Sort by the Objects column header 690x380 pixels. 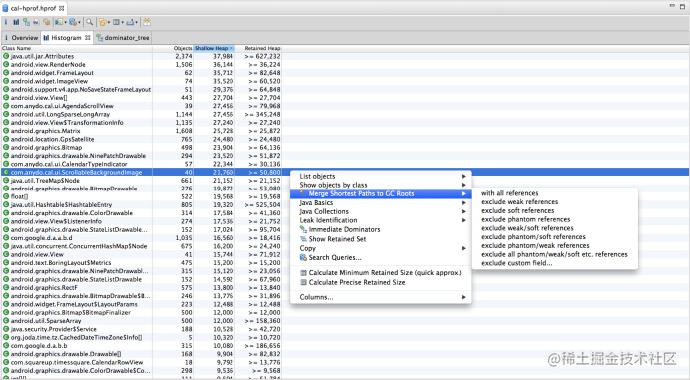coord(173,48)
